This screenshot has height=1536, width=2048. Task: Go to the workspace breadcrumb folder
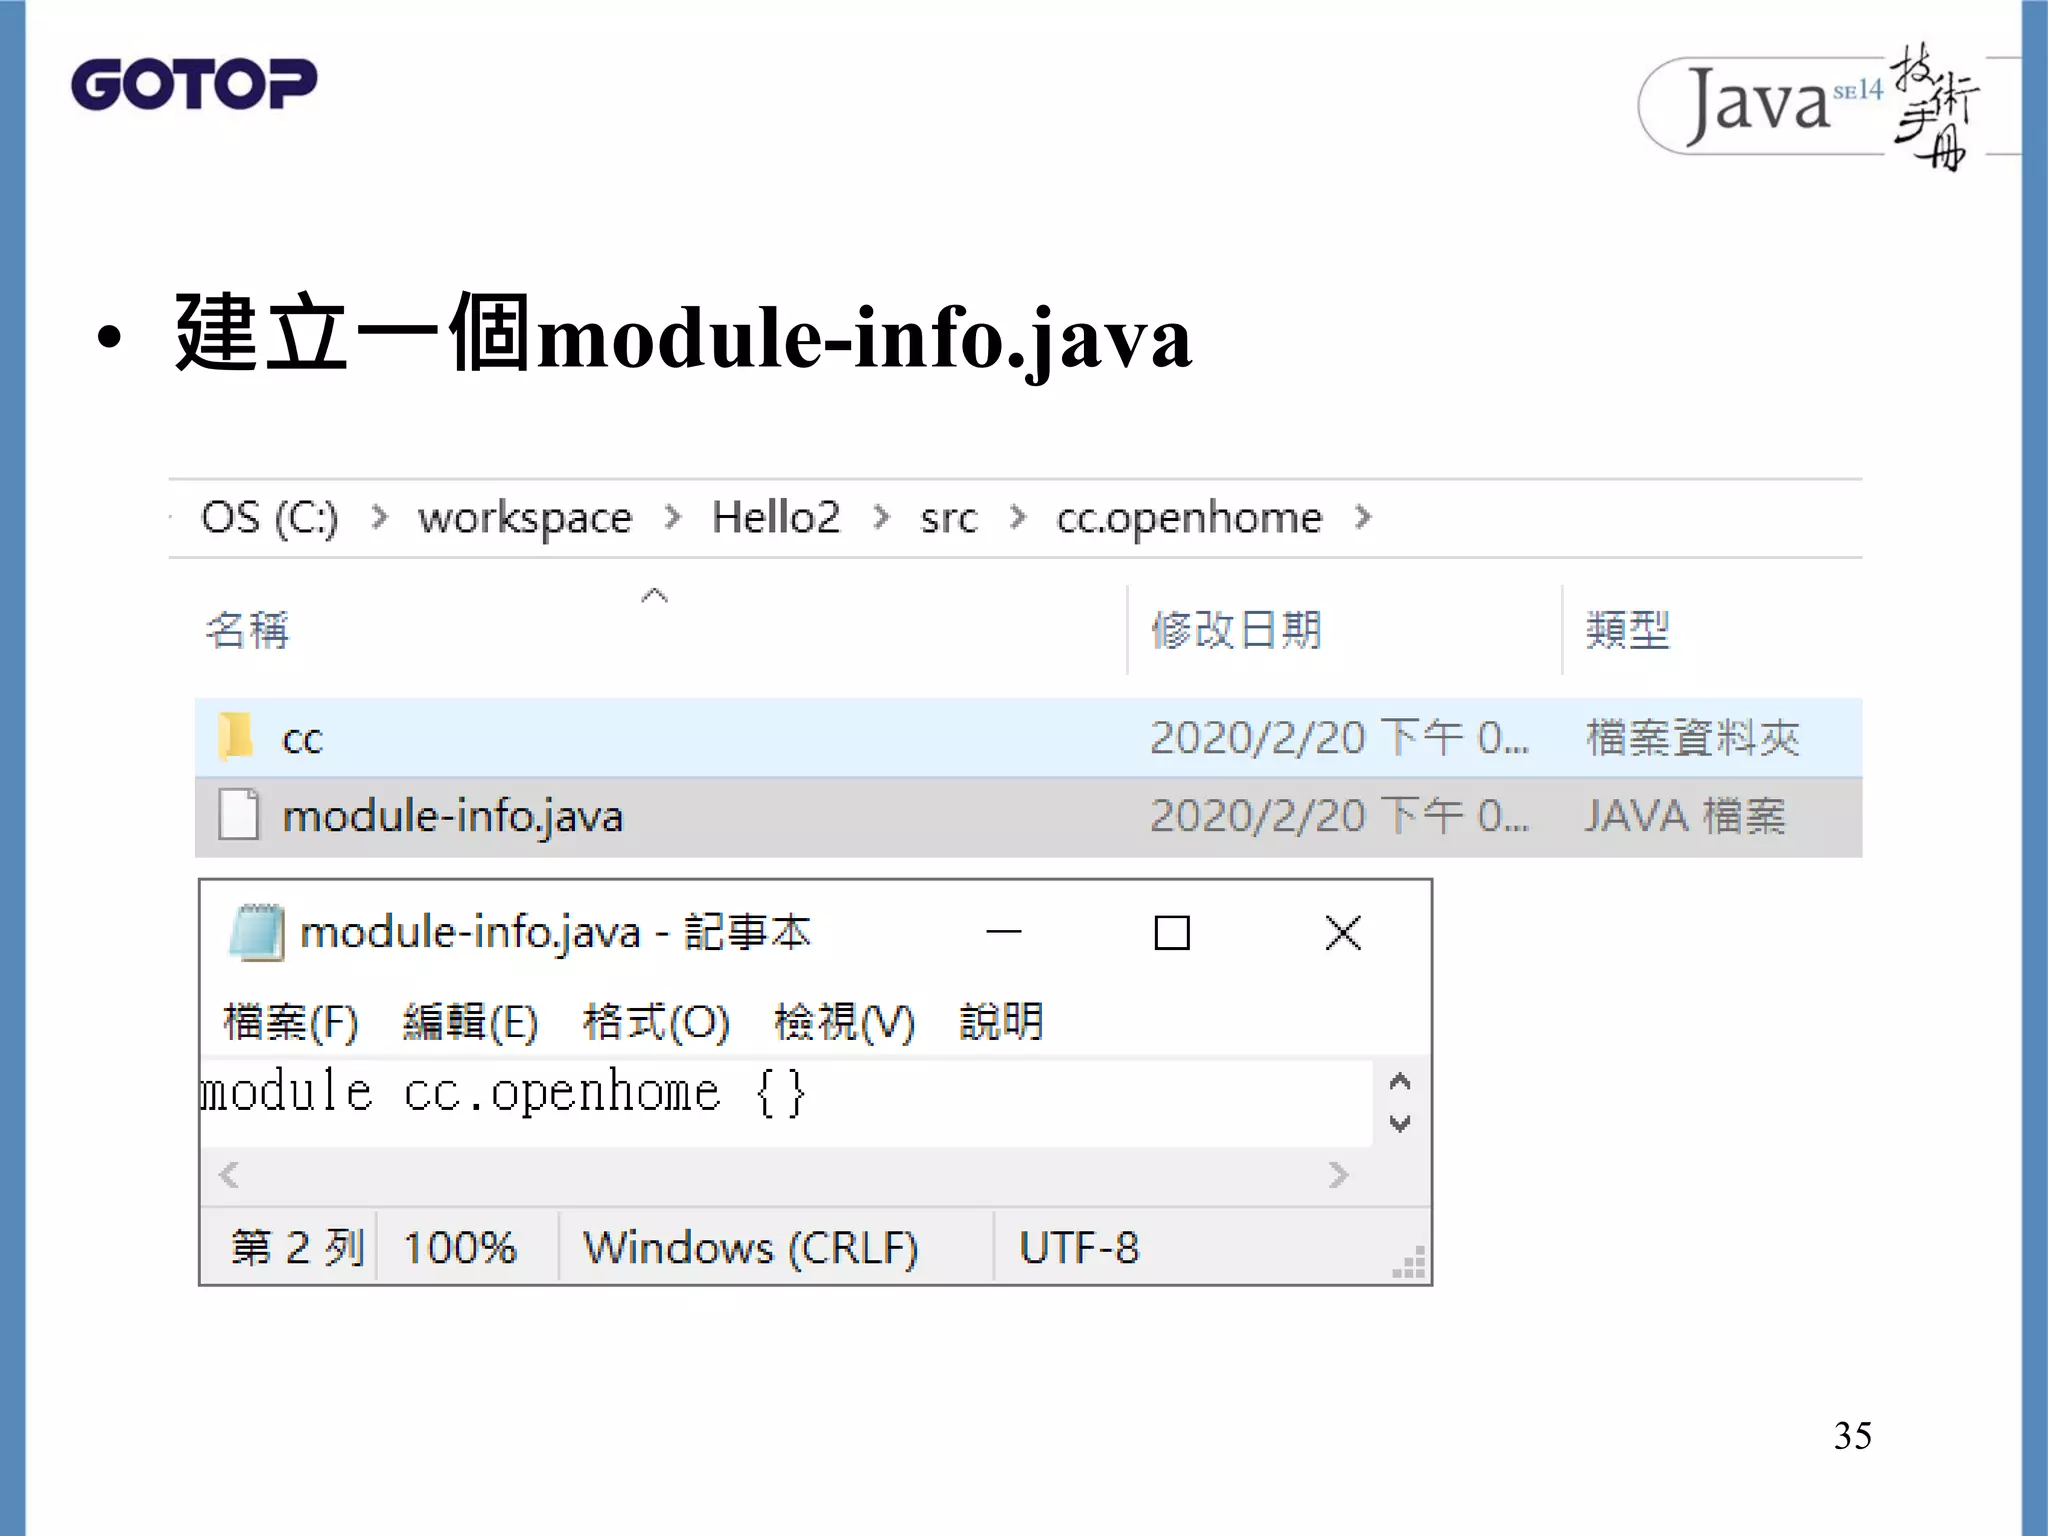point(525,518)
